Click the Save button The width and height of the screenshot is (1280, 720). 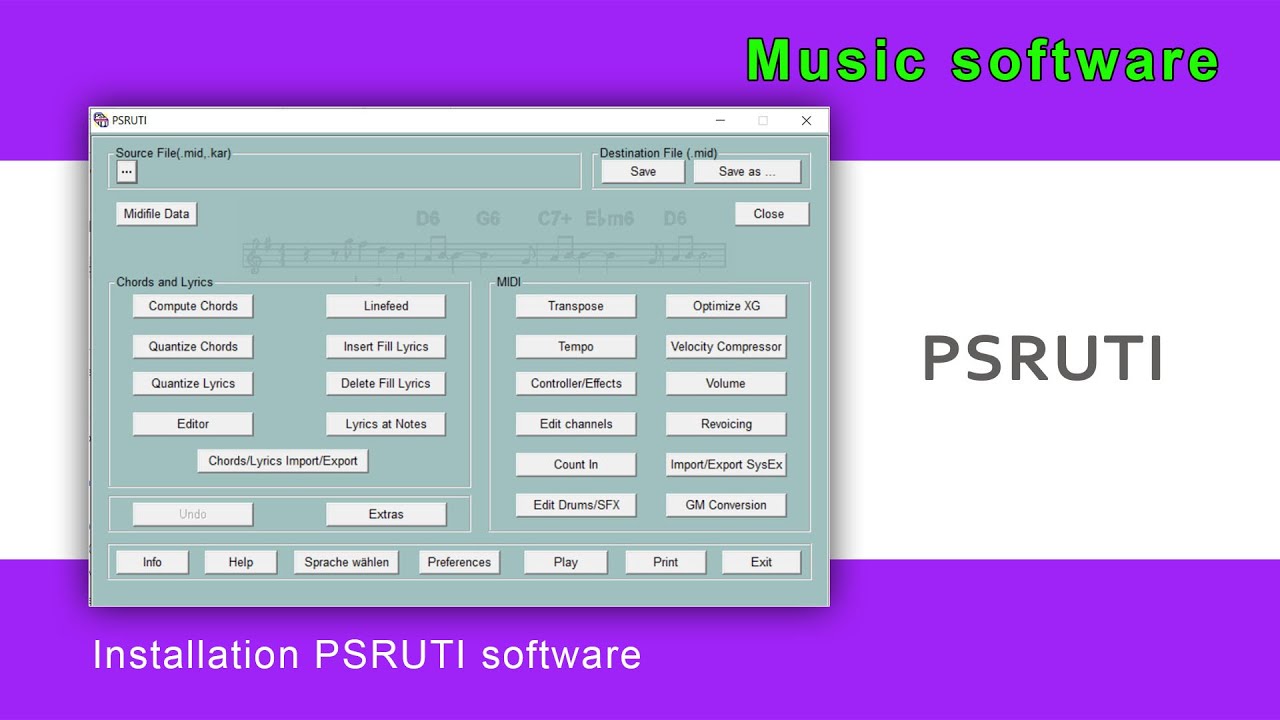point(643,172)
